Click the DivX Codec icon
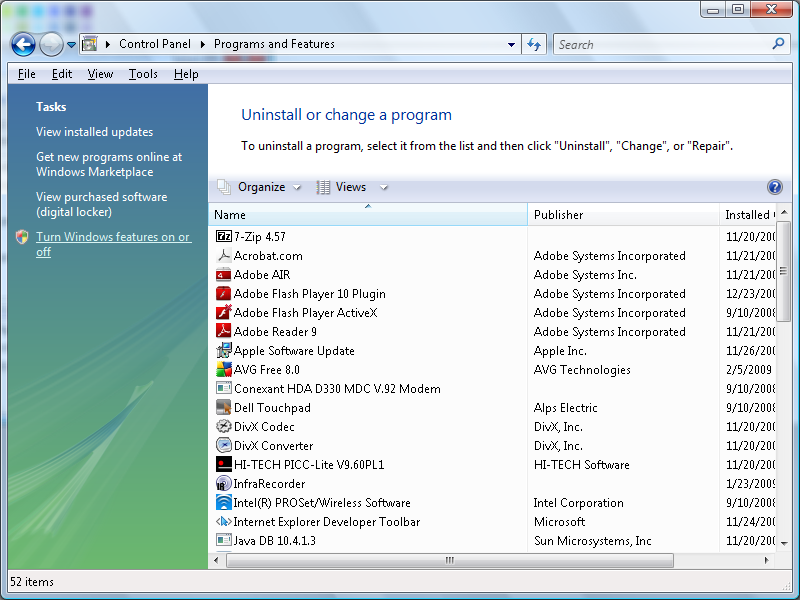 coord(223,426)
